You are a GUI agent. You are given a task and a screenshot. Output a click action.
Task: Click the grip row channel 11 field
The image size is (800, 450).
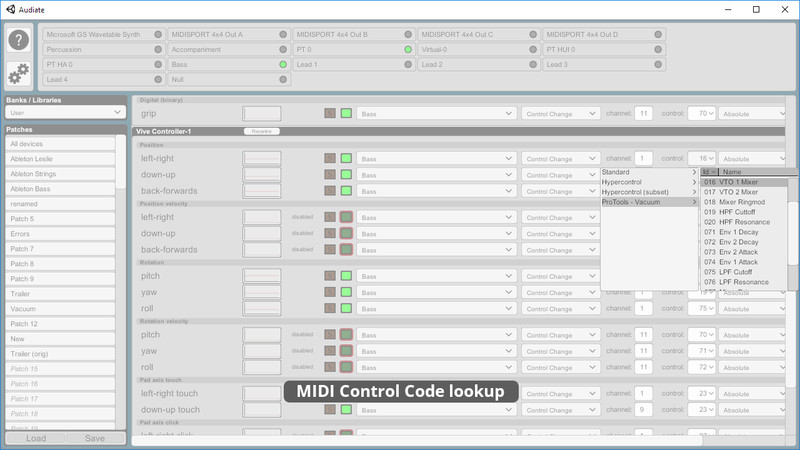tap(643, 113)
